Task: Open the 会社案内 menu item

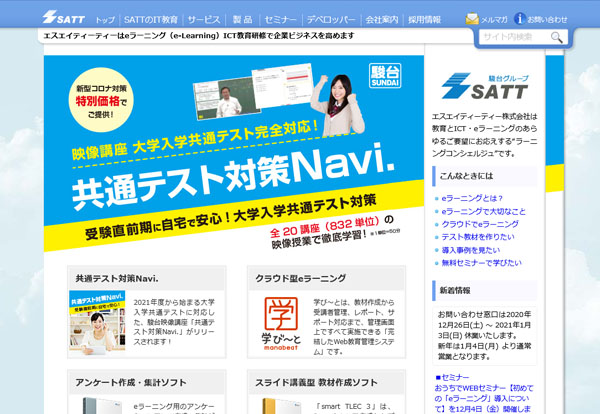Action: (x=382, y=20)
